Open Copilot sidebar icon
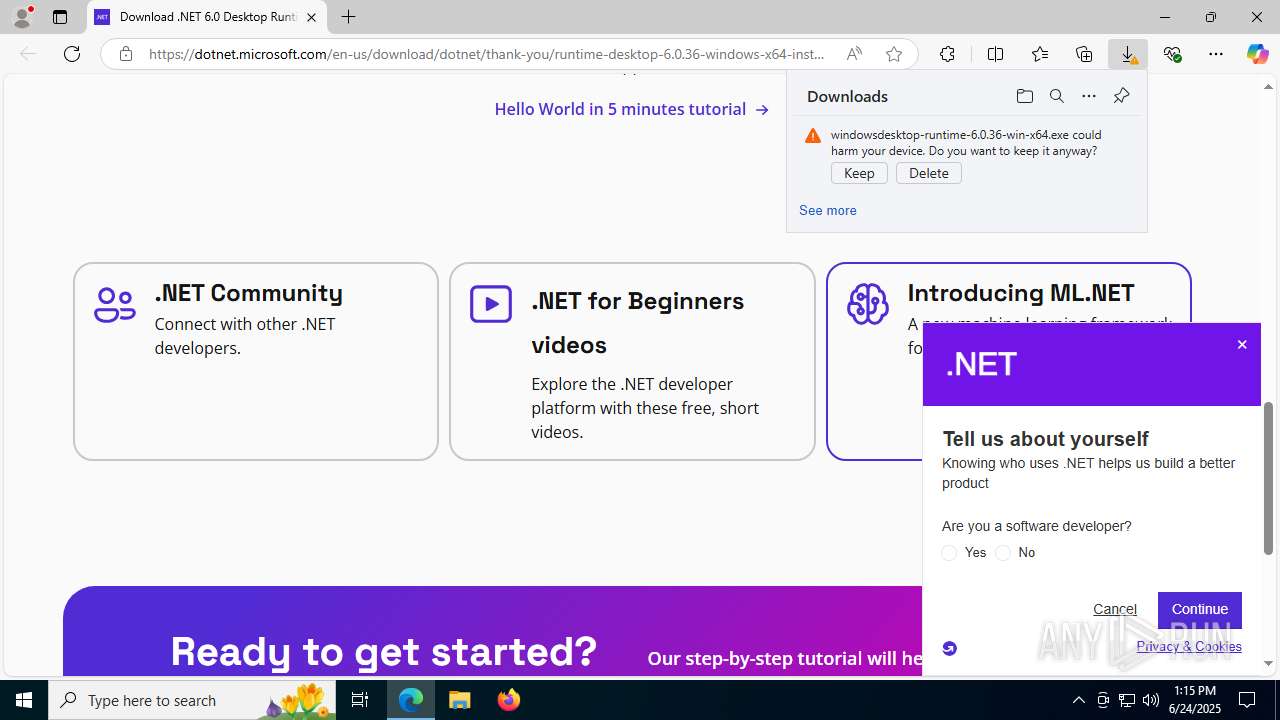Viewport: 1280px width, 720px height. tap(1257, 54)
